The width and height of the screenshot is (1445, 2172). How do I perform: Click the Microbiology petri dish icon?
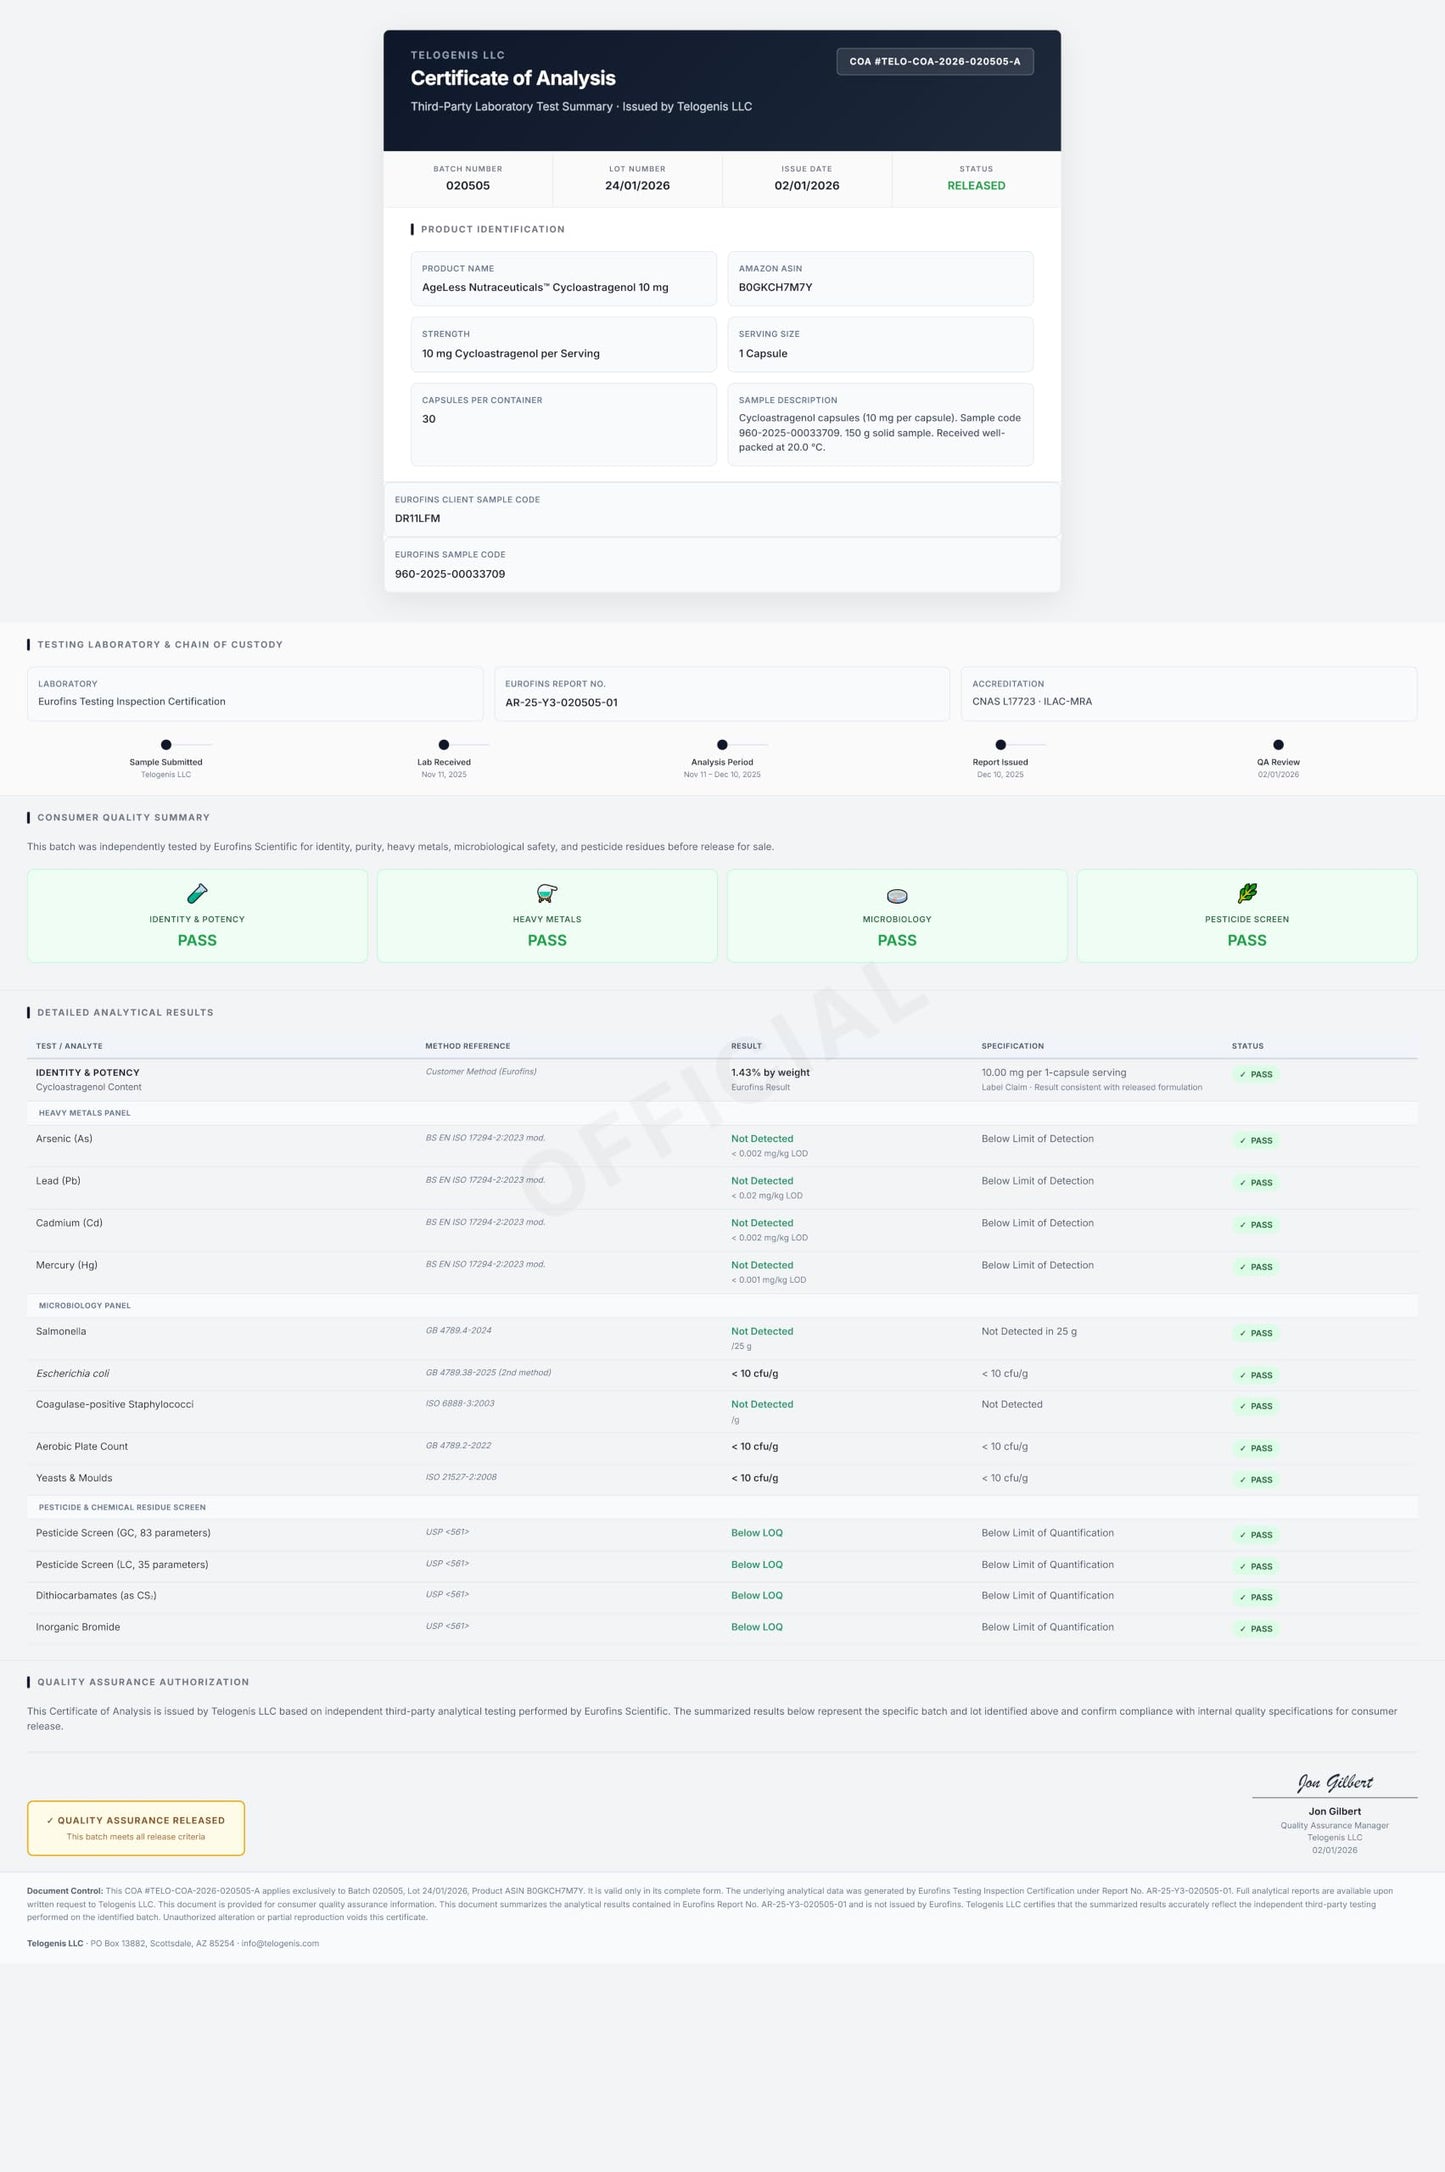pyautogui.click(x=897, y=895)
